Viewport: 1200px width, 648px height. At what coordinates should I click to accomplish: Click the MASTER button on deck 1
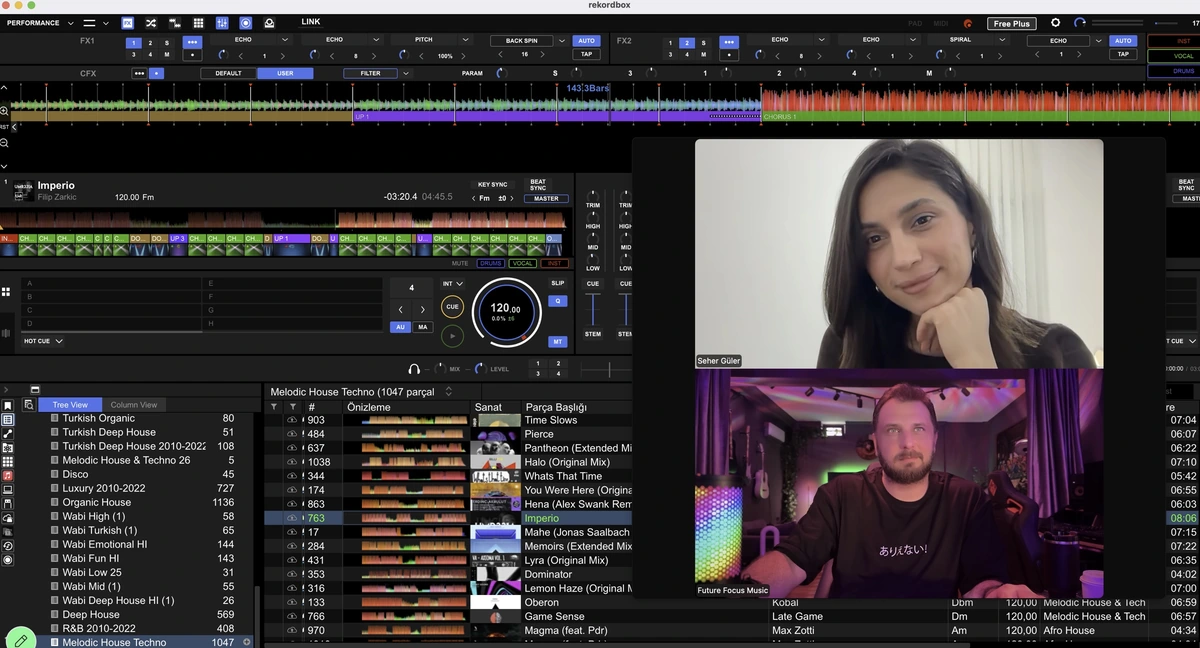[546, 198]
